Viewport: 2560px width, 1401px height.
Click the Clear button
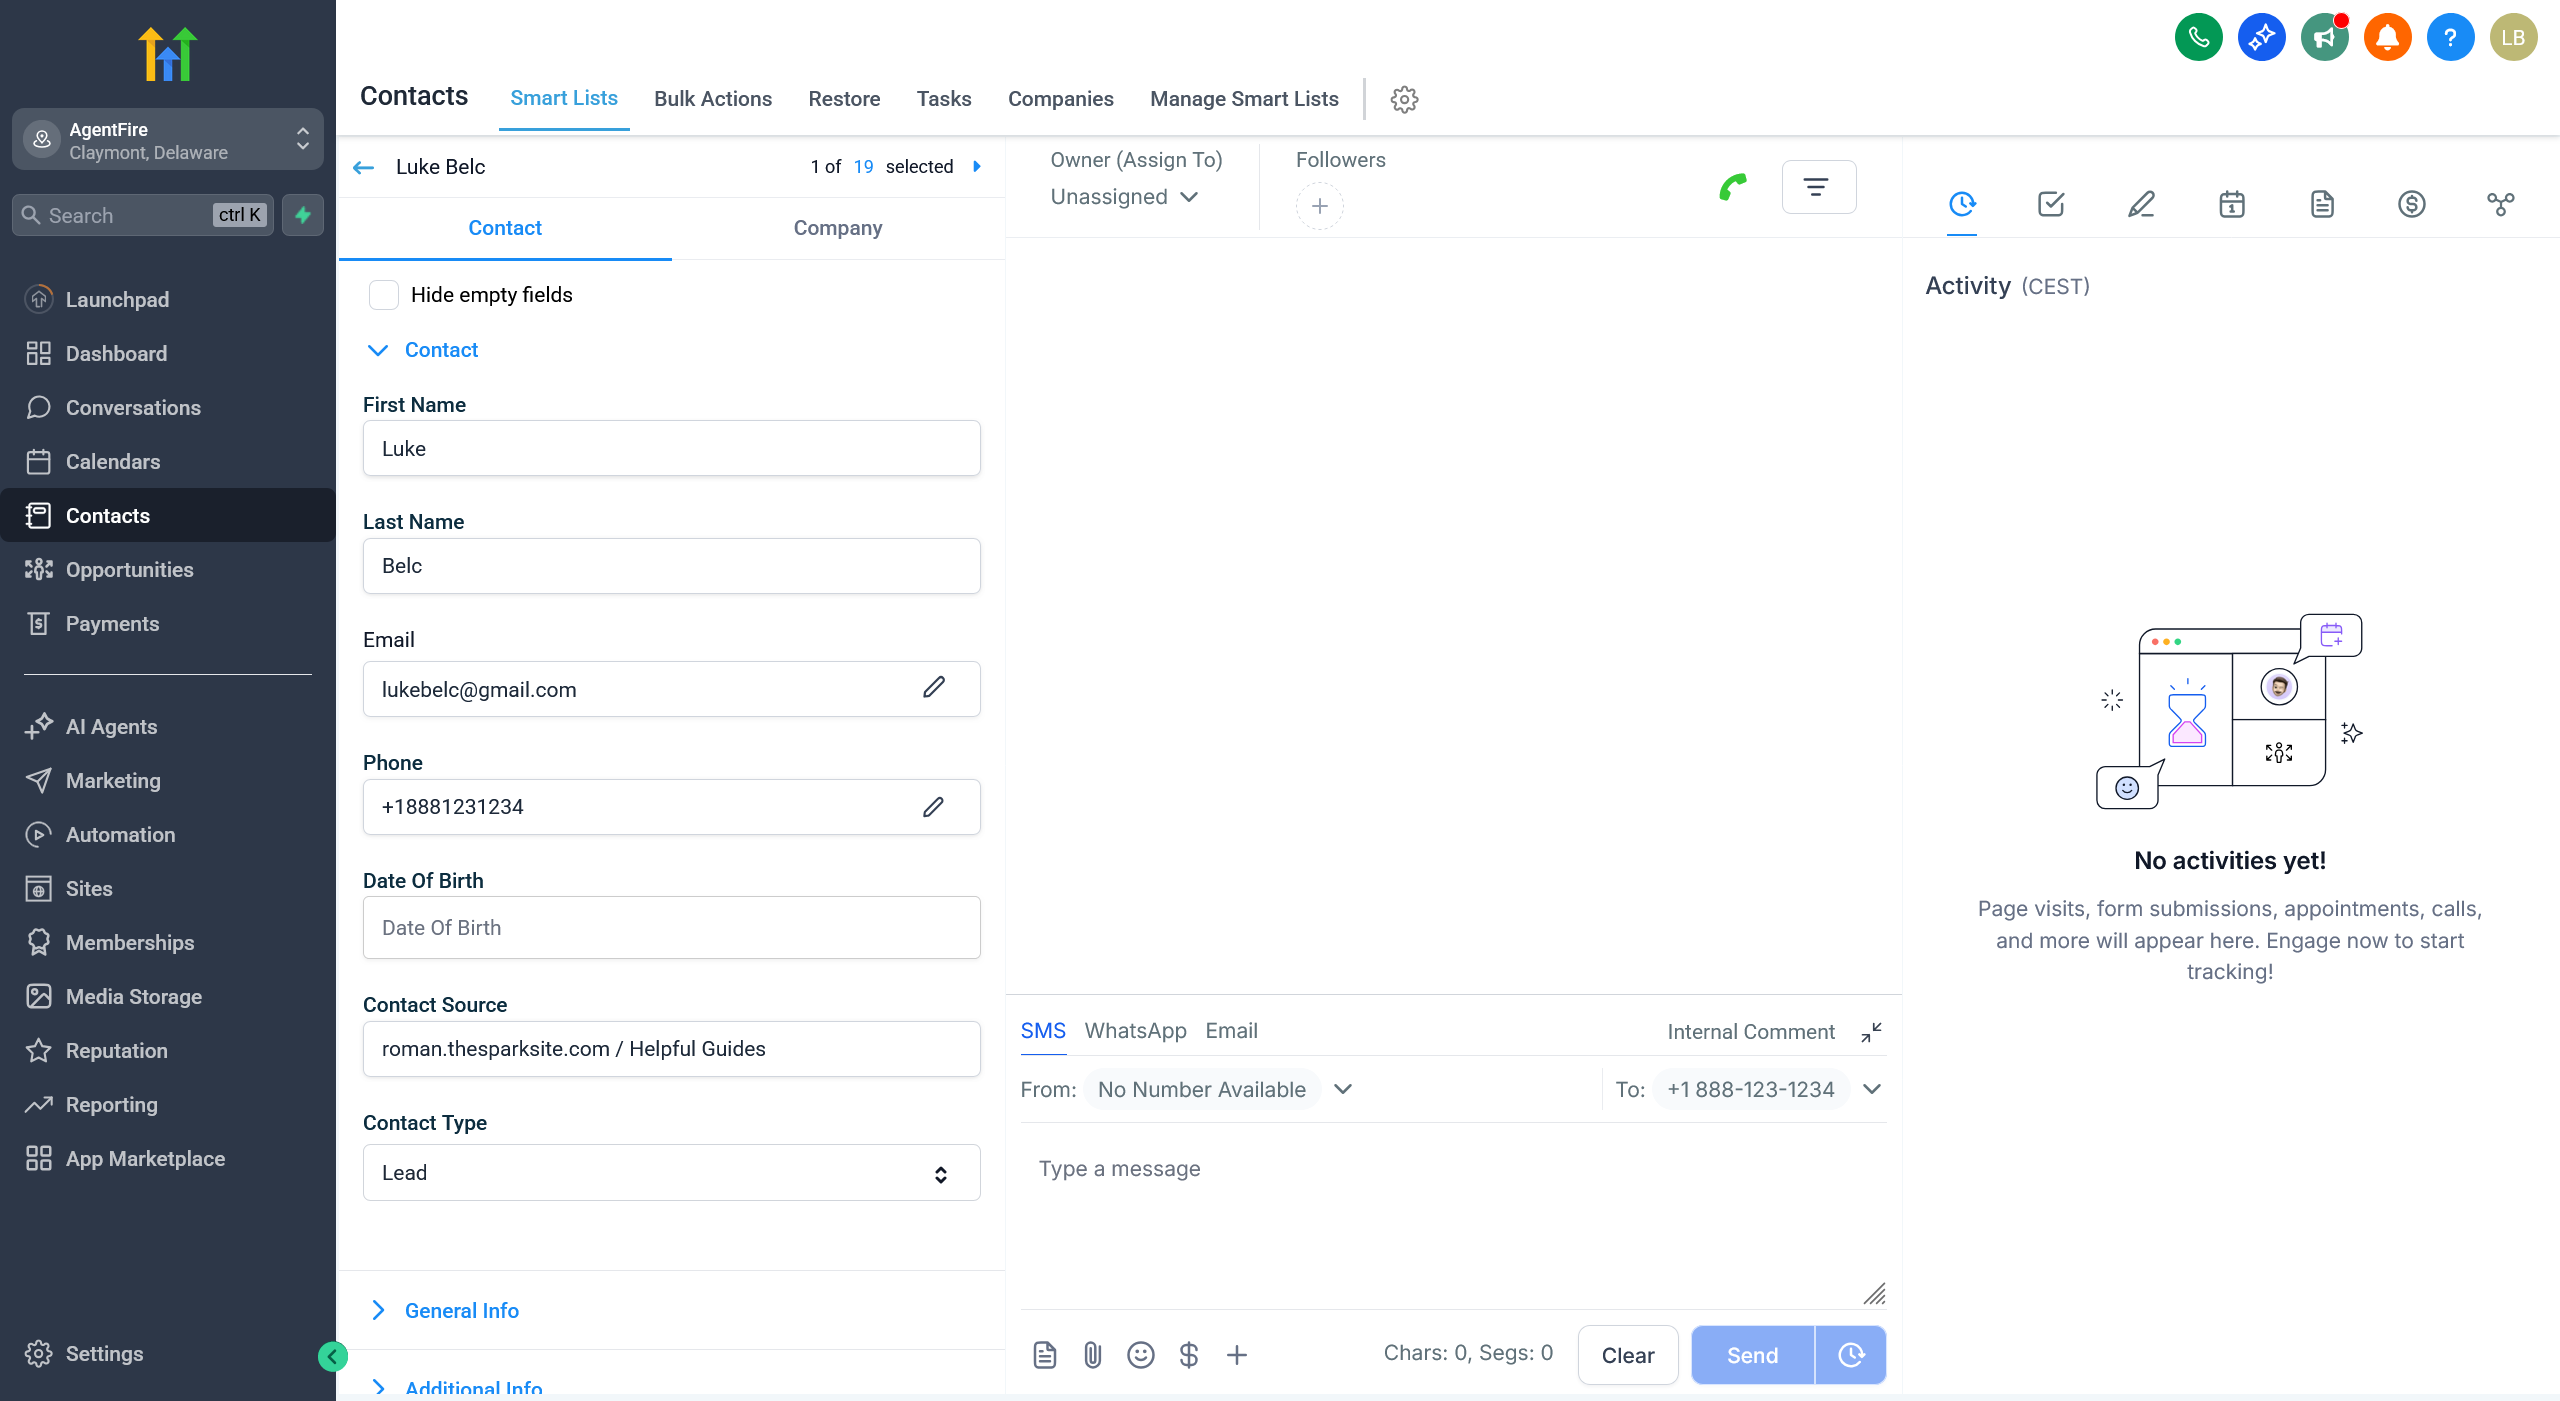1627,1355
